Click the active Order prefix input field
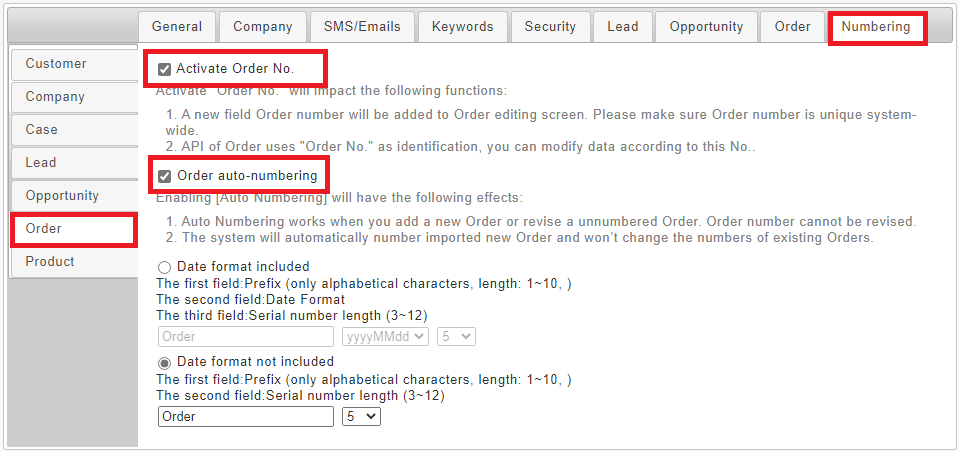Viewport: 959px width, 453px height. 246,417
